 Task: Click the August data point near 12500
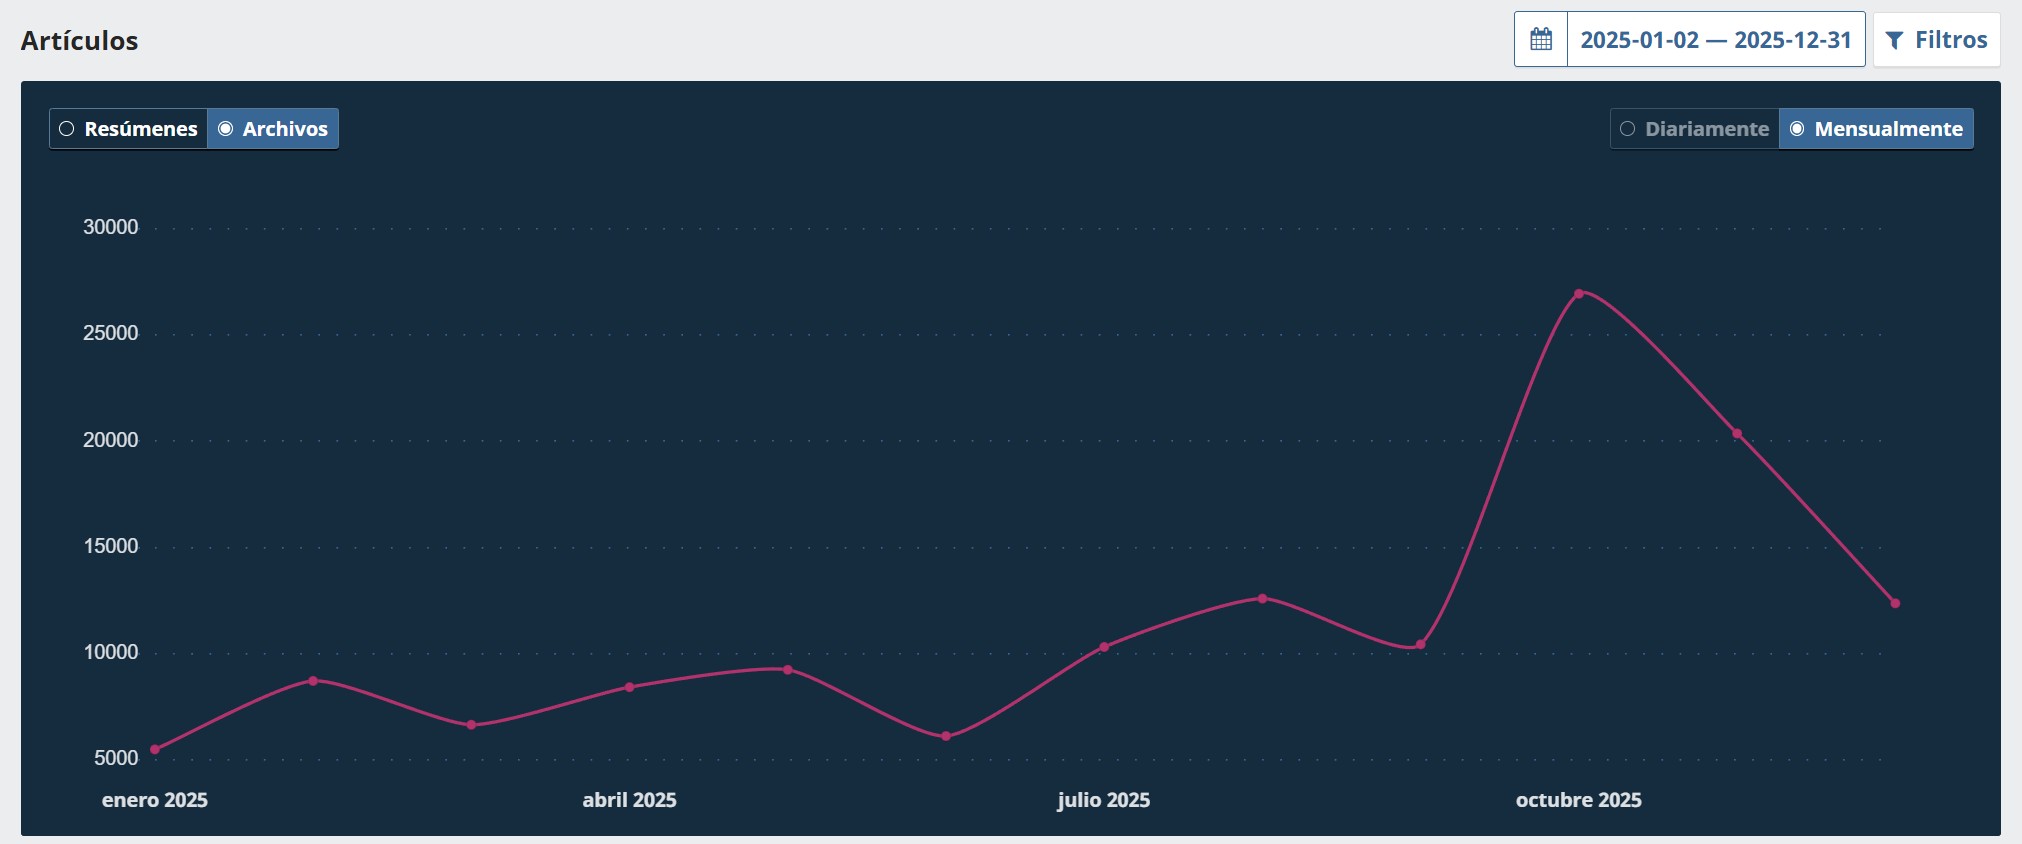click(x=1262, y=598)
